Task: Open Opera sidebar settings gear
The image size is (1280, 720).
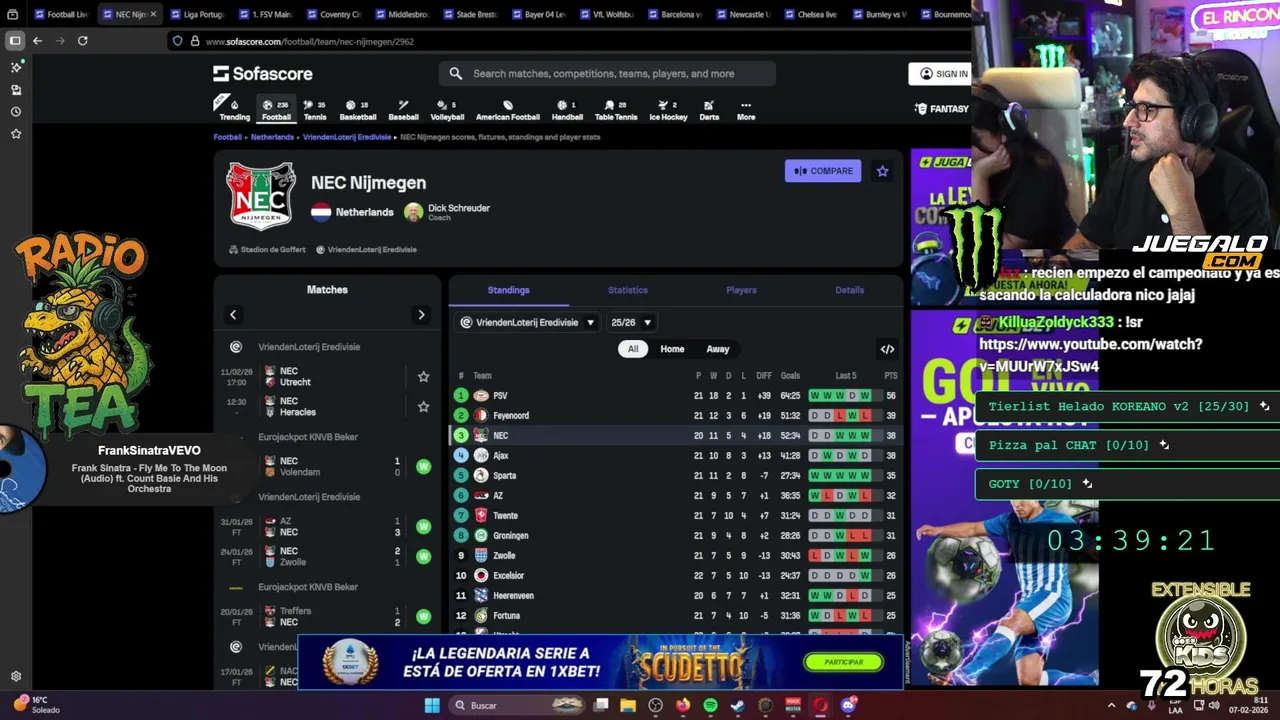Action: pos(15,677)
